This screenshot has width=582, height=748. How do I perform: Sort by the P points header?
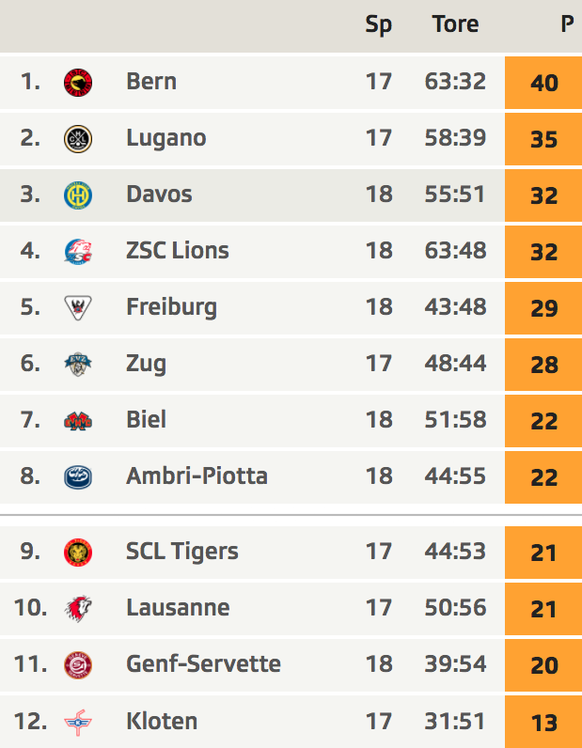click(567, 24)
